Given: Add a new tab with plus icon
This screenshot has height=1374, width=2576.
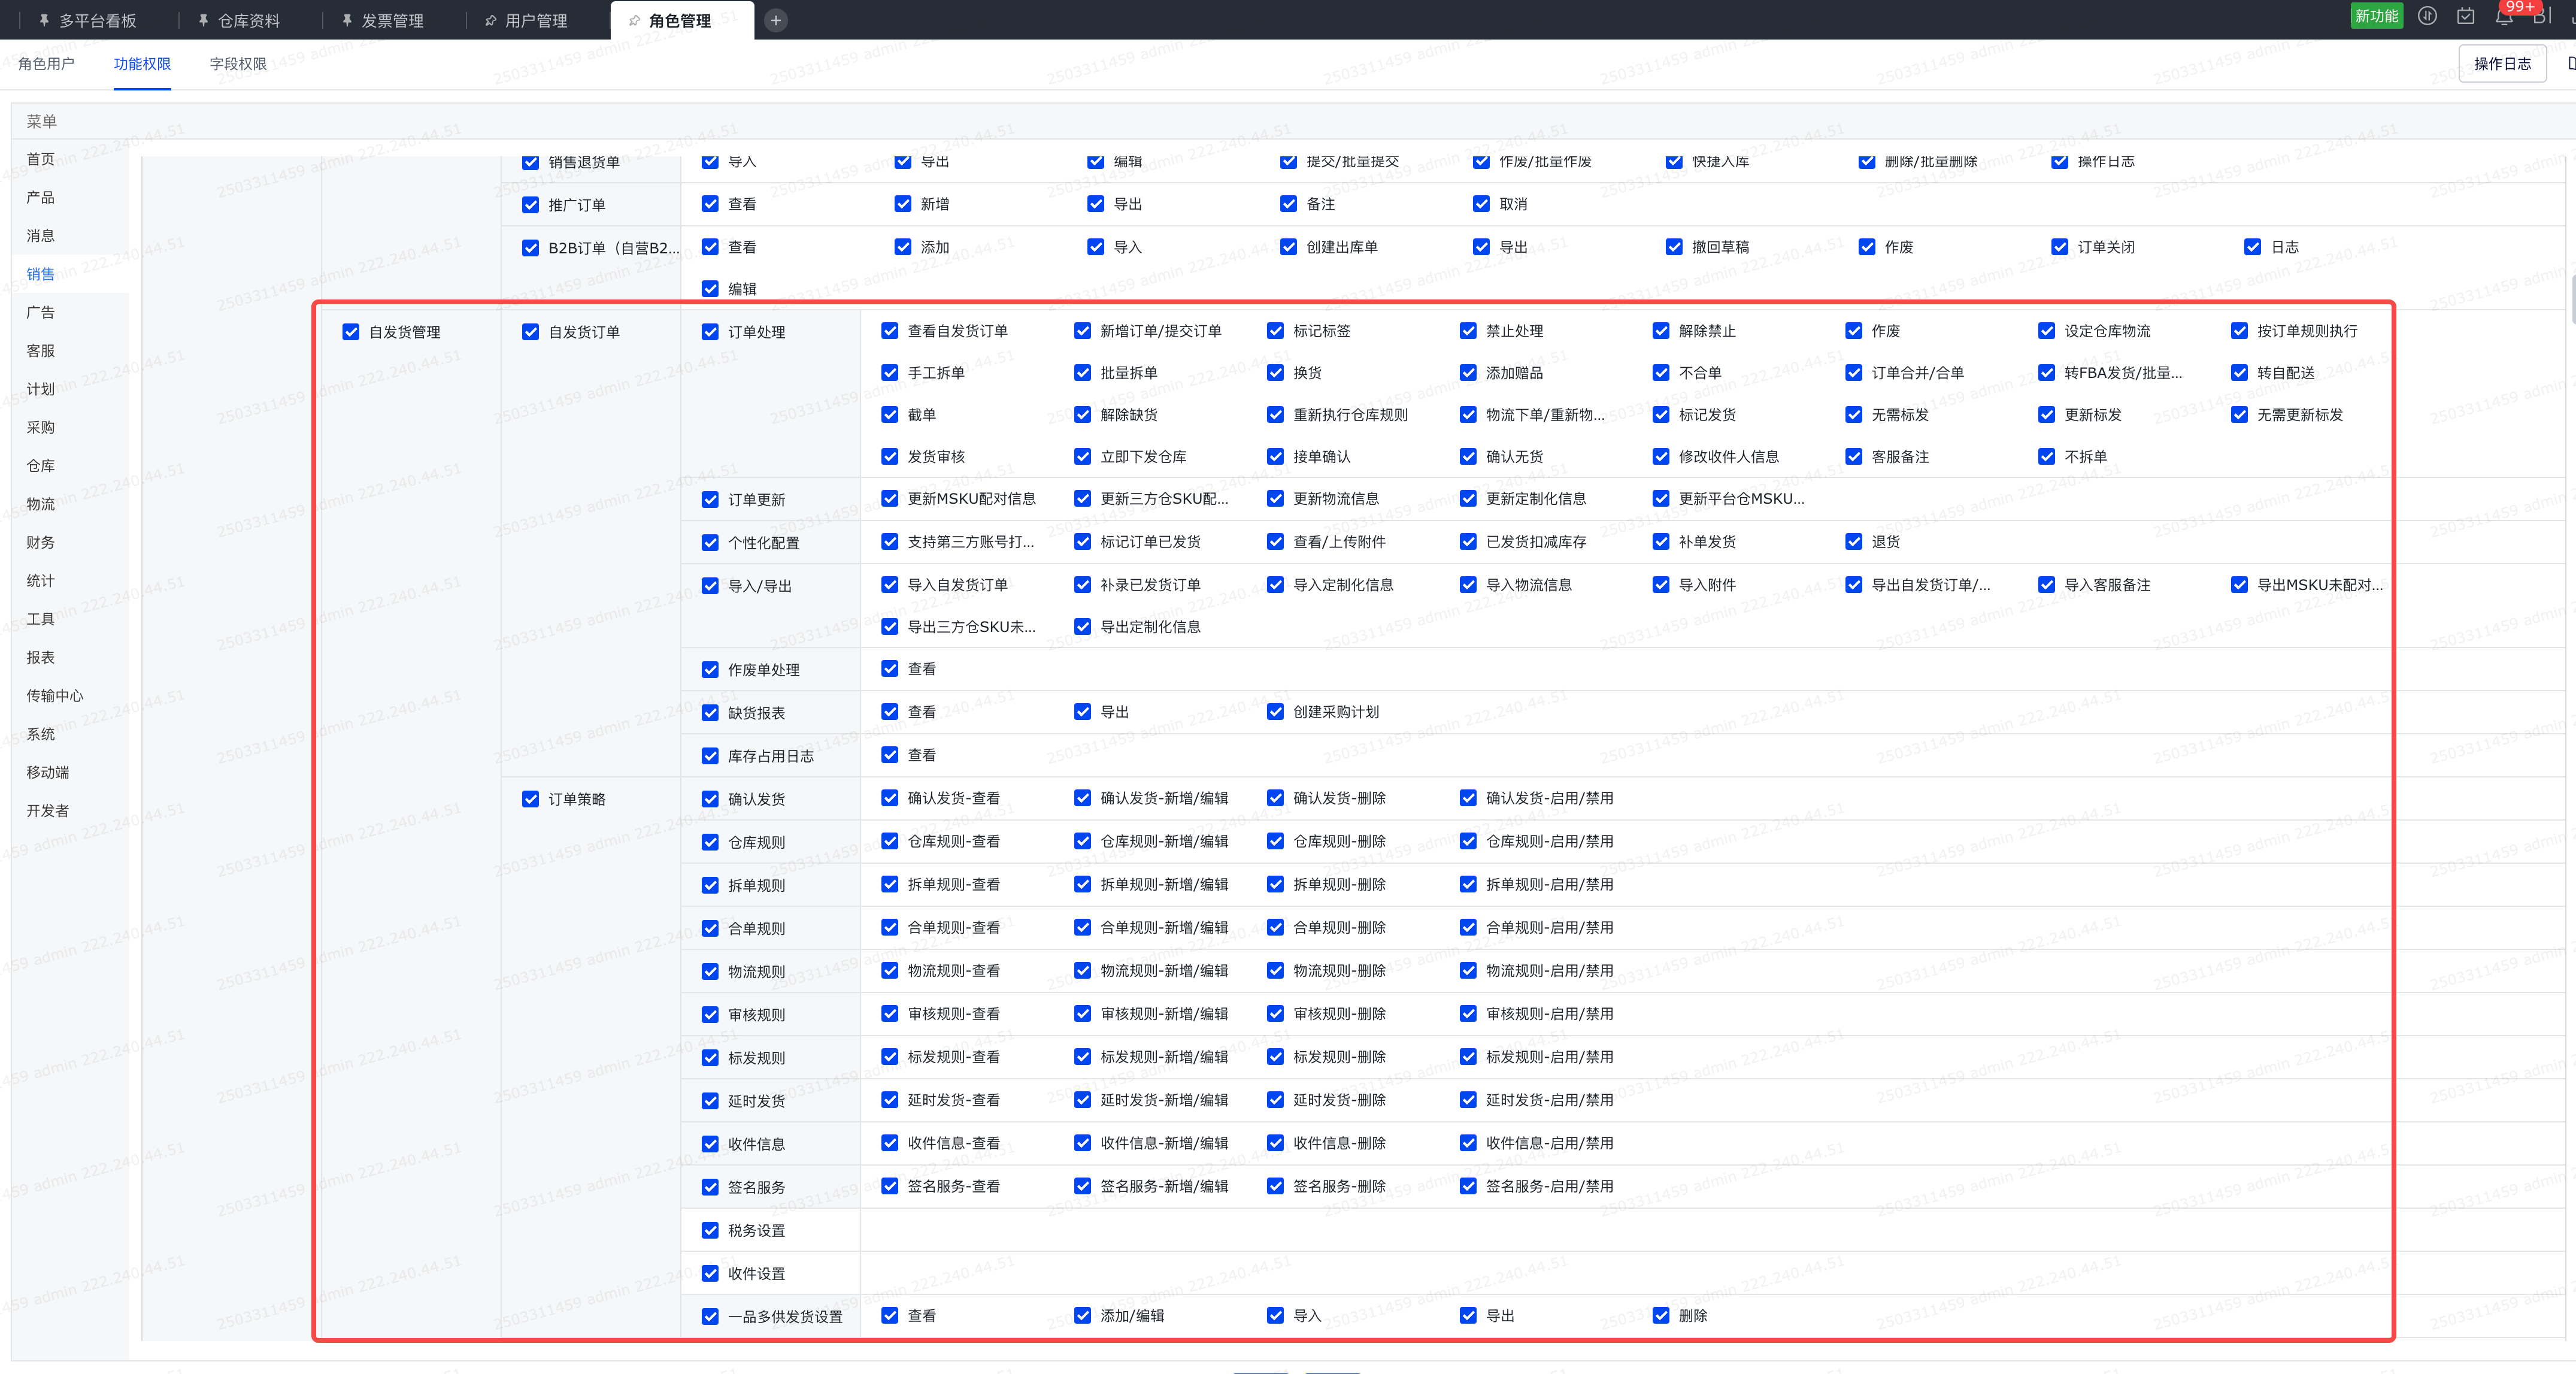Looking at the screenshot, I should 775,20.
